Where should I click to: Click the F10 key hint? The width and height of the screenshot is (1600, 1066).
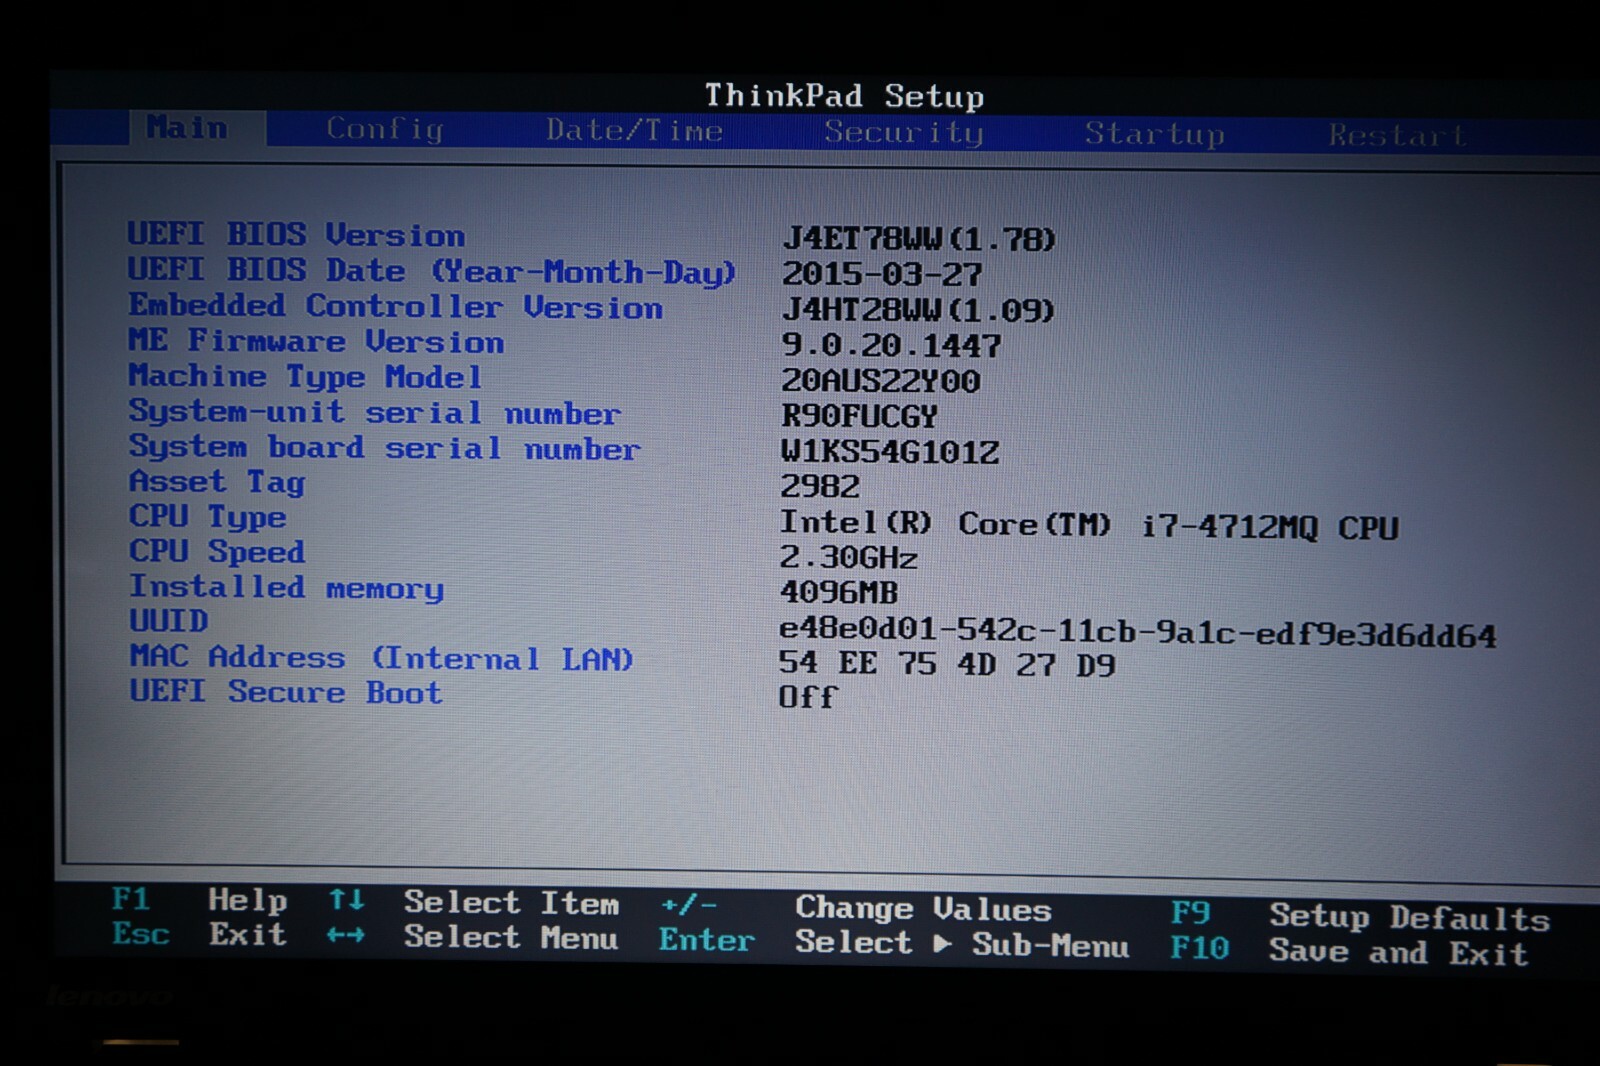click(x=1200, y=948)
